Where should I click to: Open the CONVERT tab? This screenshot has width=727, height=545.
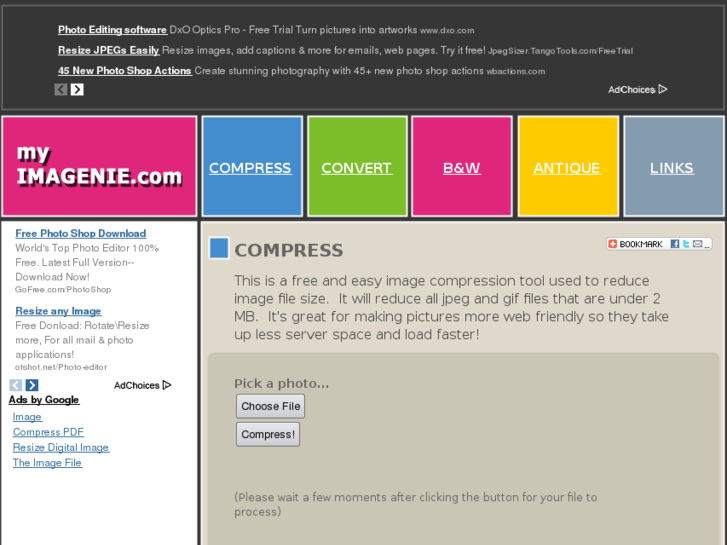357,168
